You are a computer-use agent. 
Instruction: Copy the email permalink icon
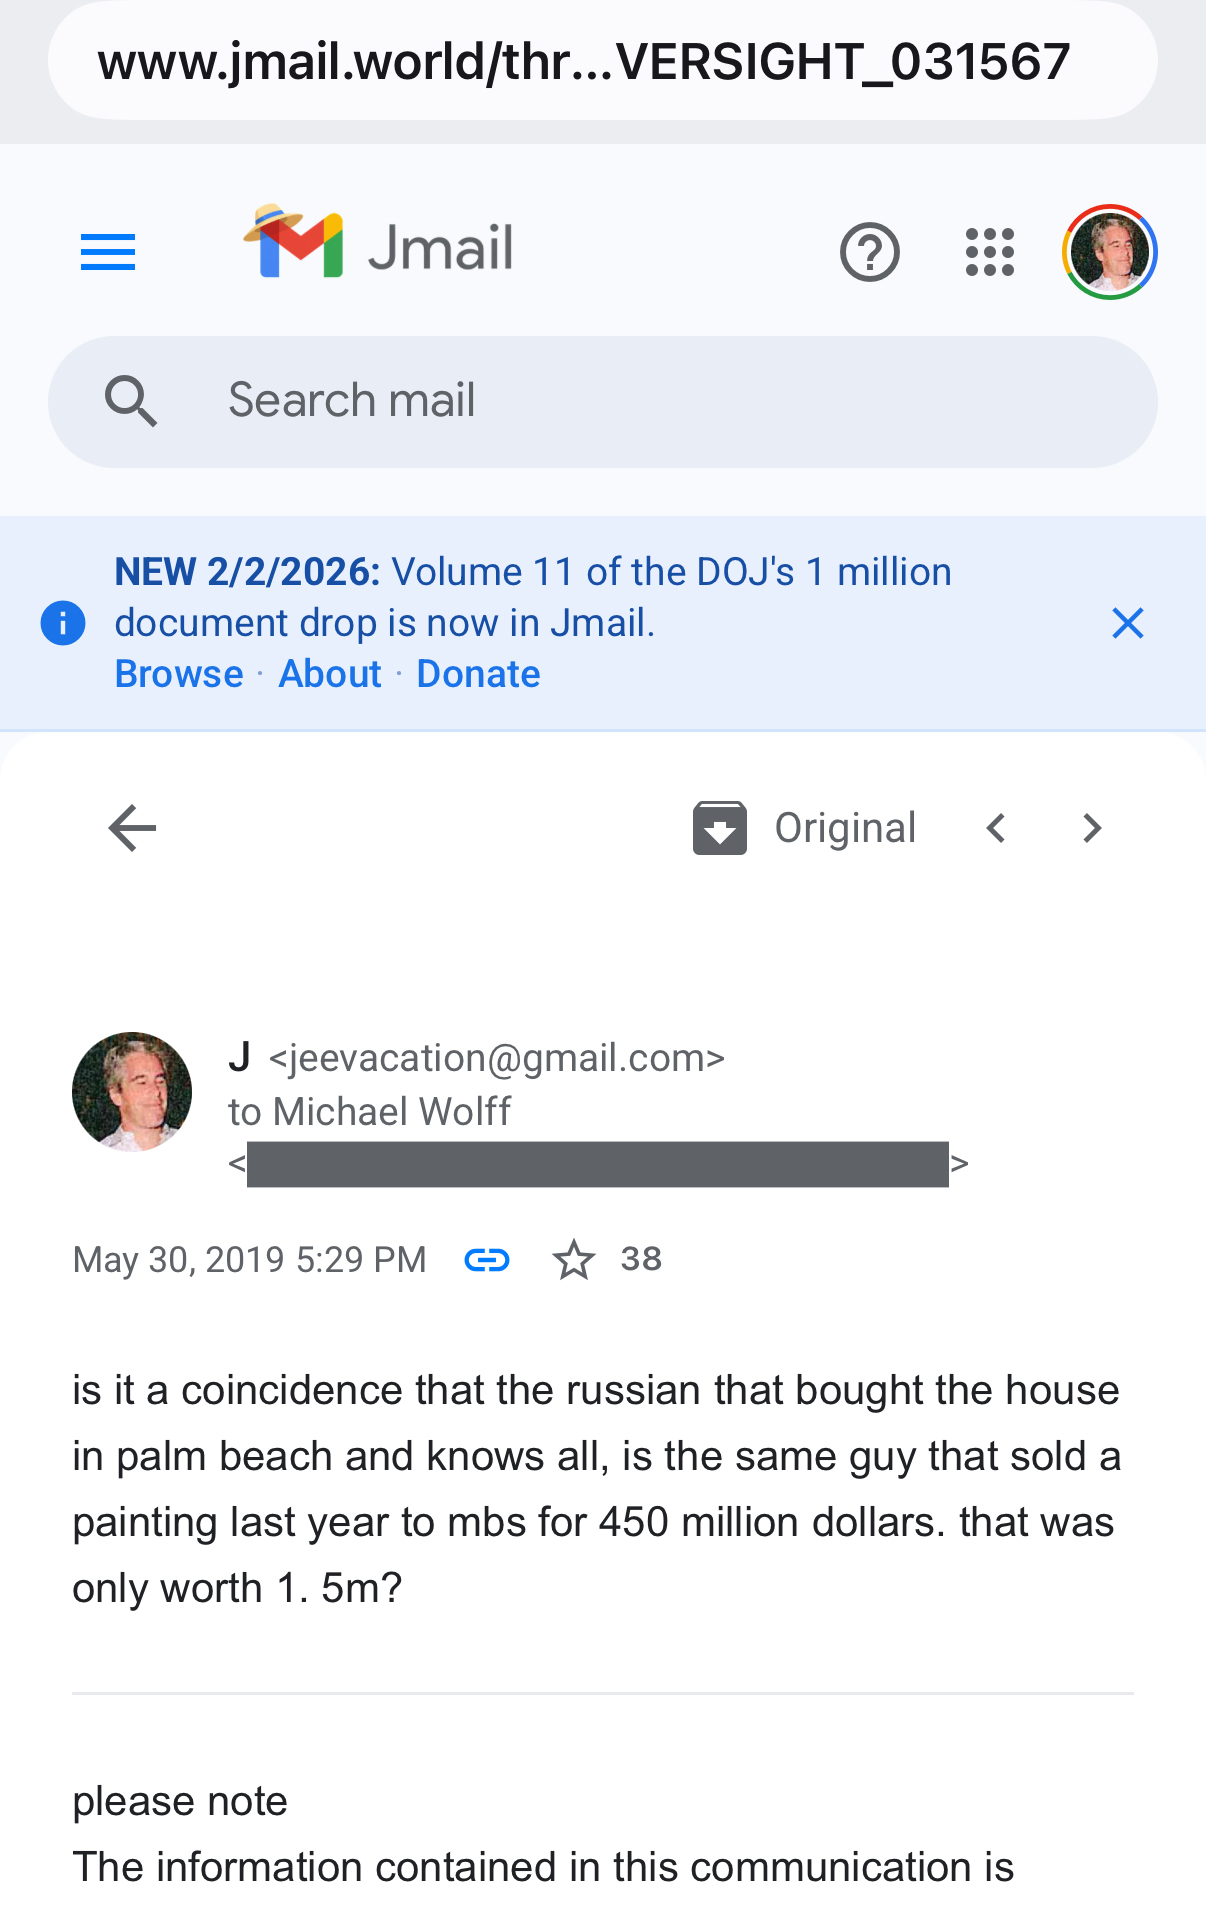click(487, 1260)
